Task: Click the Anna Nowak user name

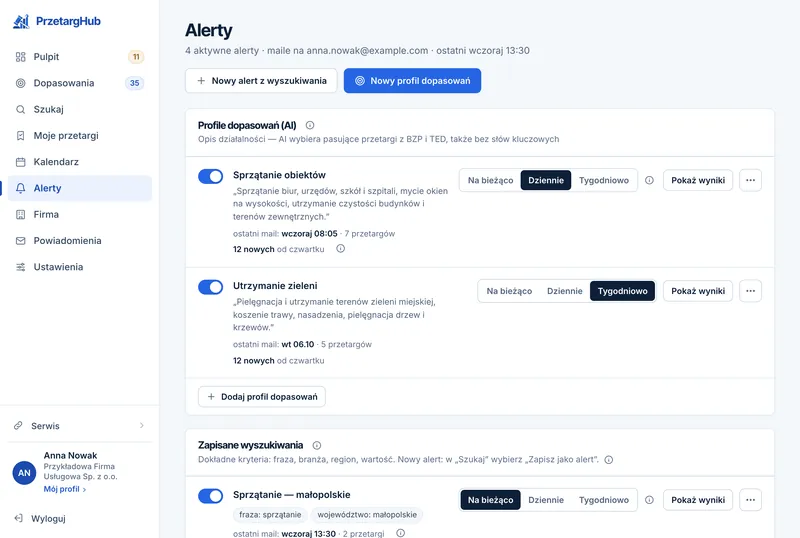Action: click(x=70, y=455)
